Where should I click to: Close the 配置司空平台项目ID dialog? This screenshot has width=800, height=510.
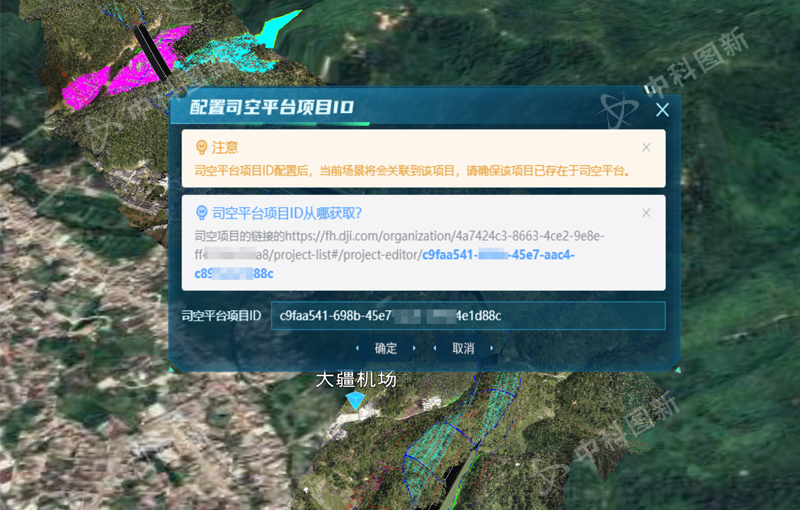(x=661, y=111)
